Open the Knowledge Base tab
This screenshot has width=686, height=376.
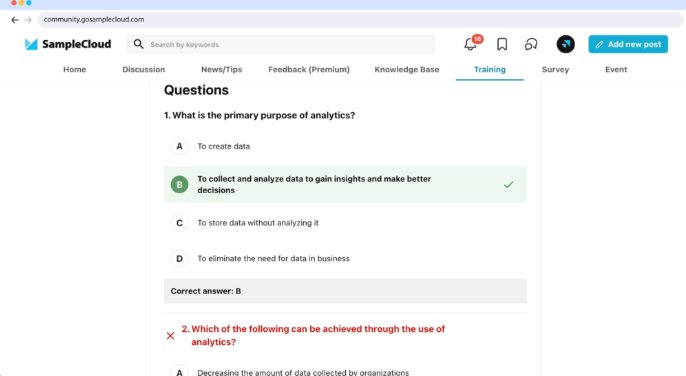tap(406, 70)
